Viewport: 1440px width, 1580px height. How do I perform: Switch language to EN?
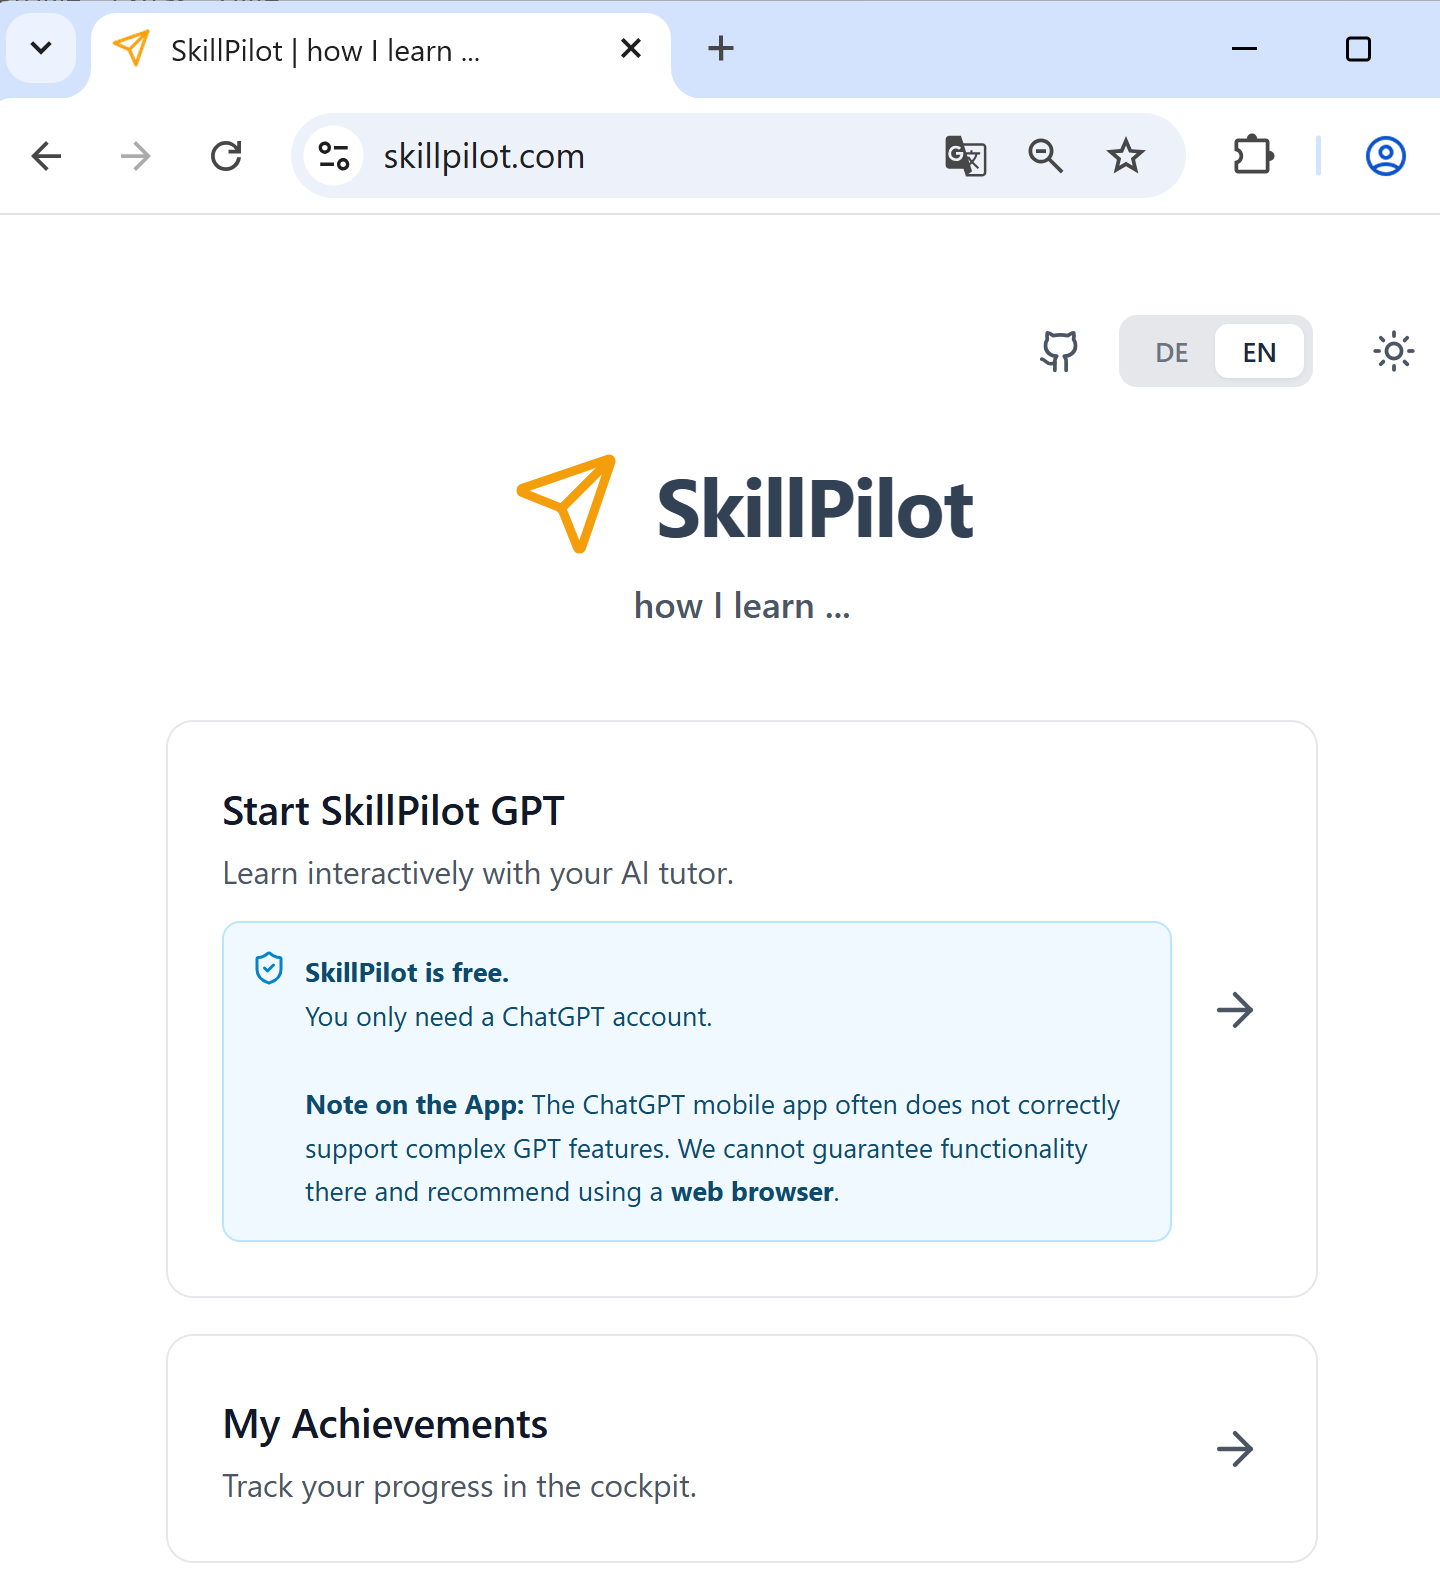1259,352
